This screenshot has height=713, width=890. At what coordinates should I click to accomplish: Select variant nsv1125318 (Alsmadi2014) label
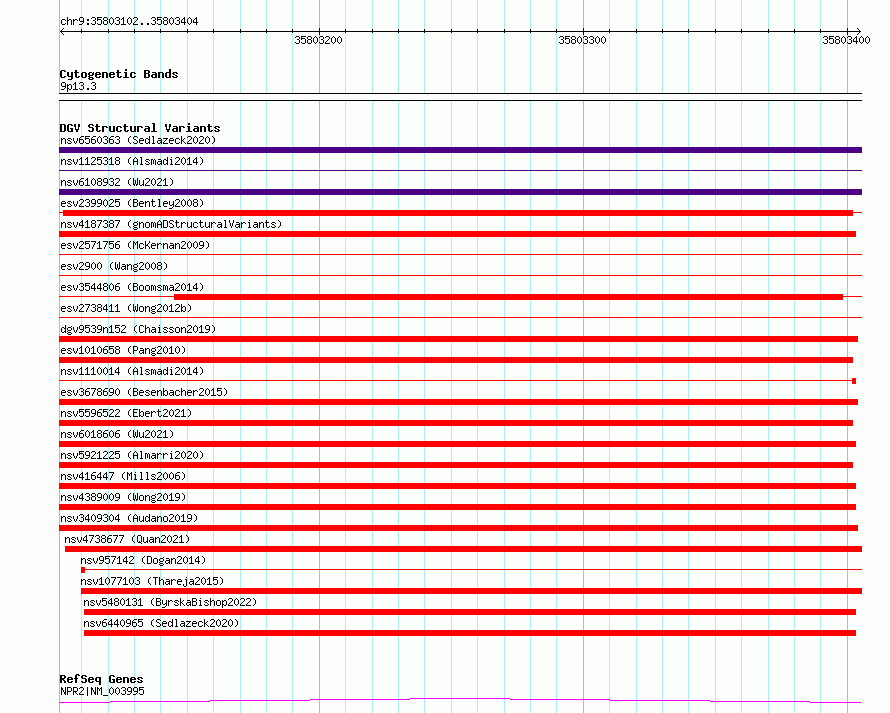[132, 161]
